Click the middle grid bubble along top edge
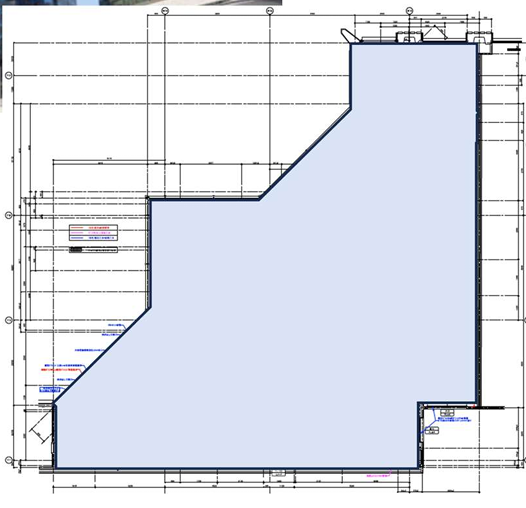 click(x=270, y=11)
